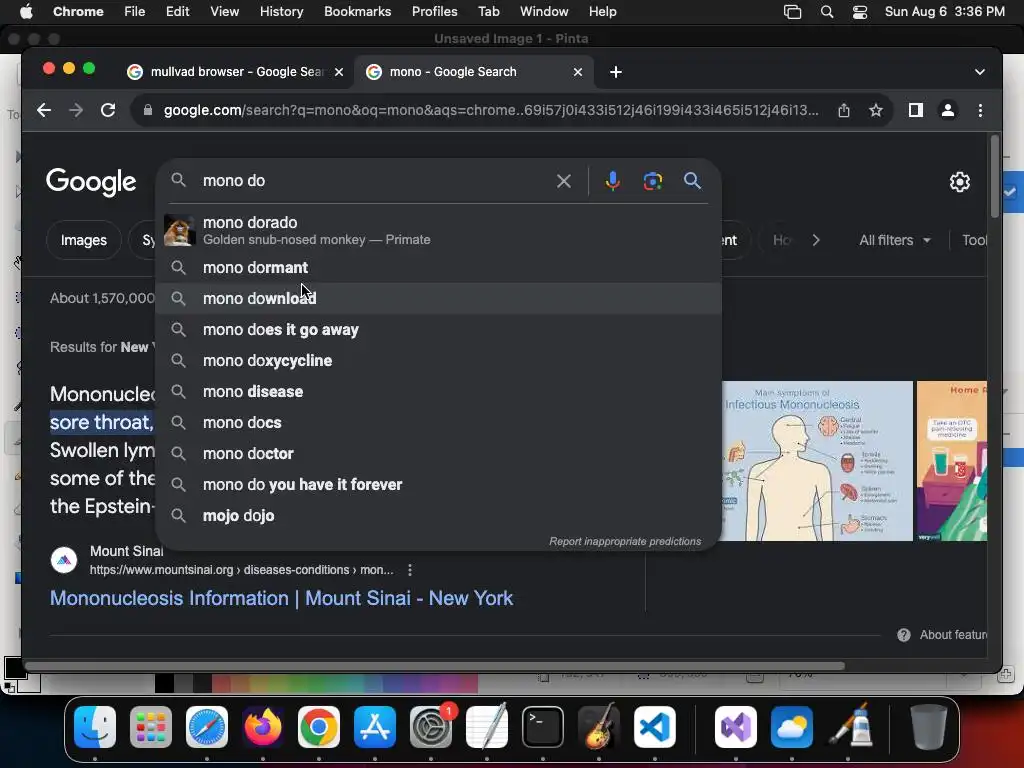Select suggestion mono docs

click(x=438, y=423)
